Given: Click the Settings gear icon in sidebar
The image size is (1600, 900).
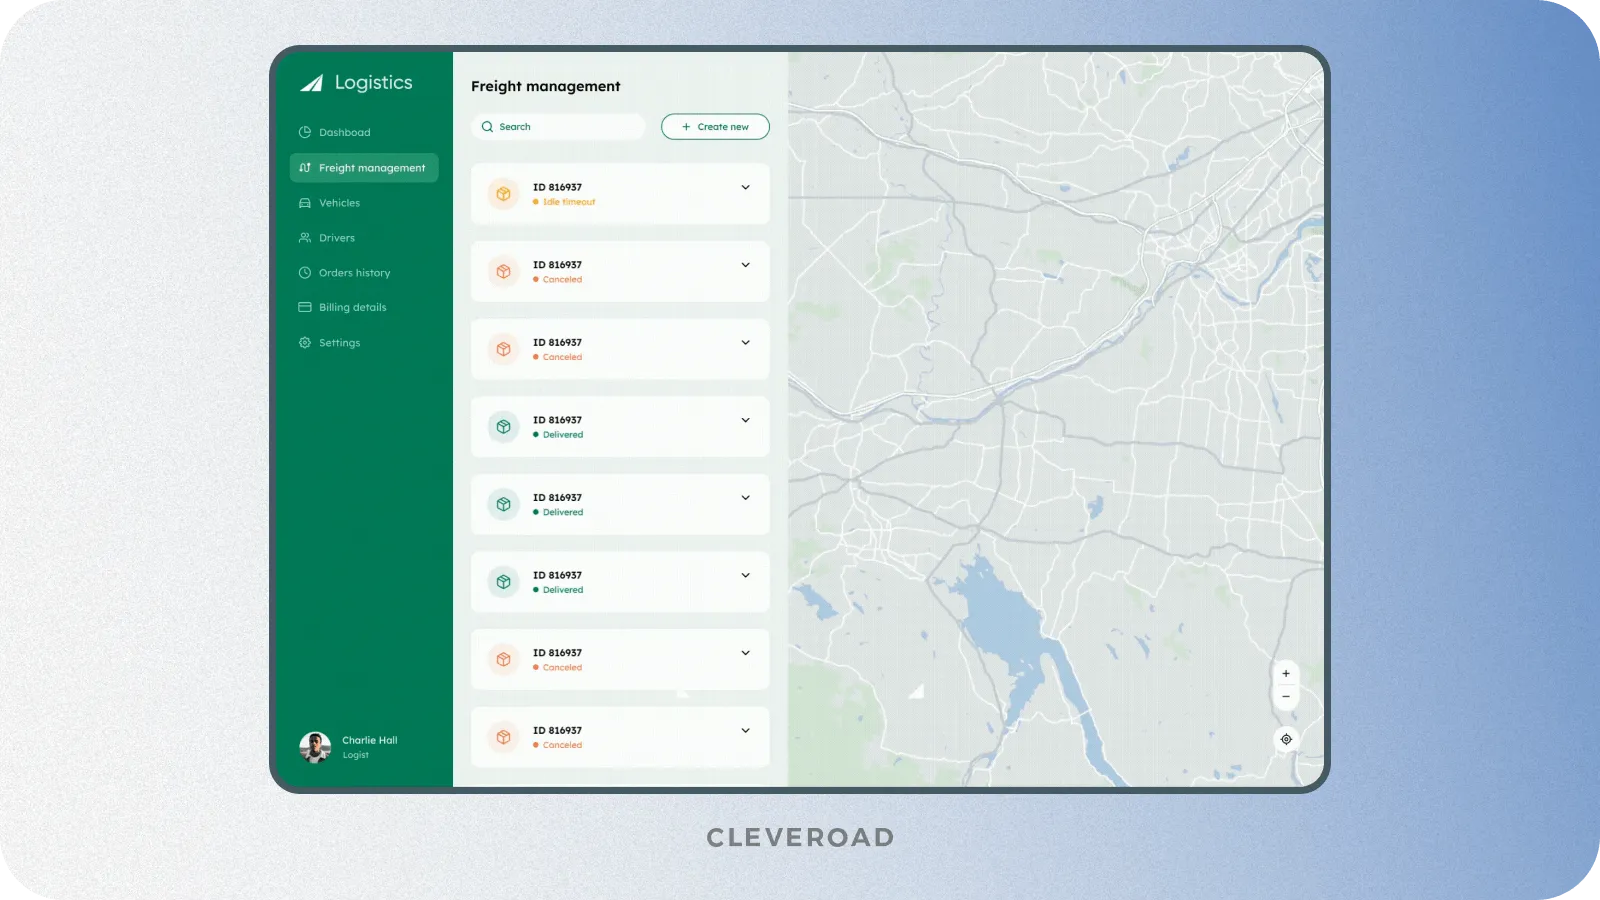Looking at the screenshot, I should pyautogui.click(x=305, y=343).
